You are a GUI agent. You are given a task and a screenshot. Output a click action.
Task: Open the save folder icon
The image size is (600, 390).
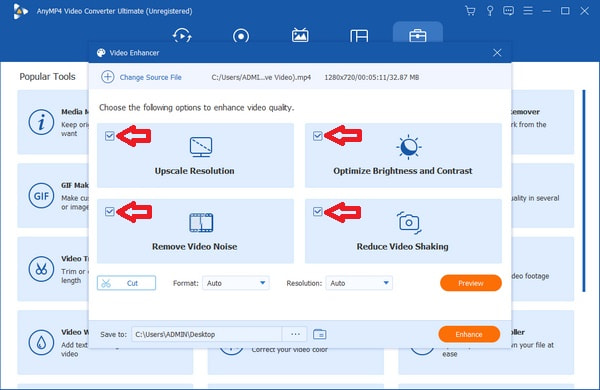(x=320, y=335)
